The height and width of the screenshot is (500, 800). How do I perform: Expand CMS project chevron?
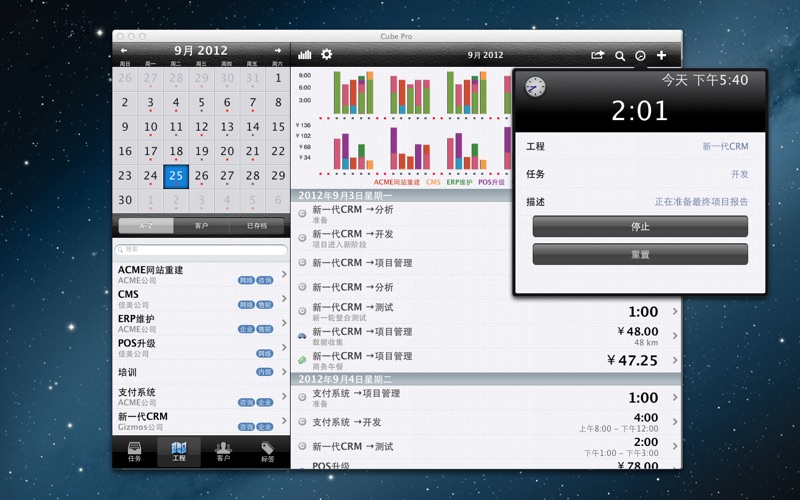pos(284,298)
